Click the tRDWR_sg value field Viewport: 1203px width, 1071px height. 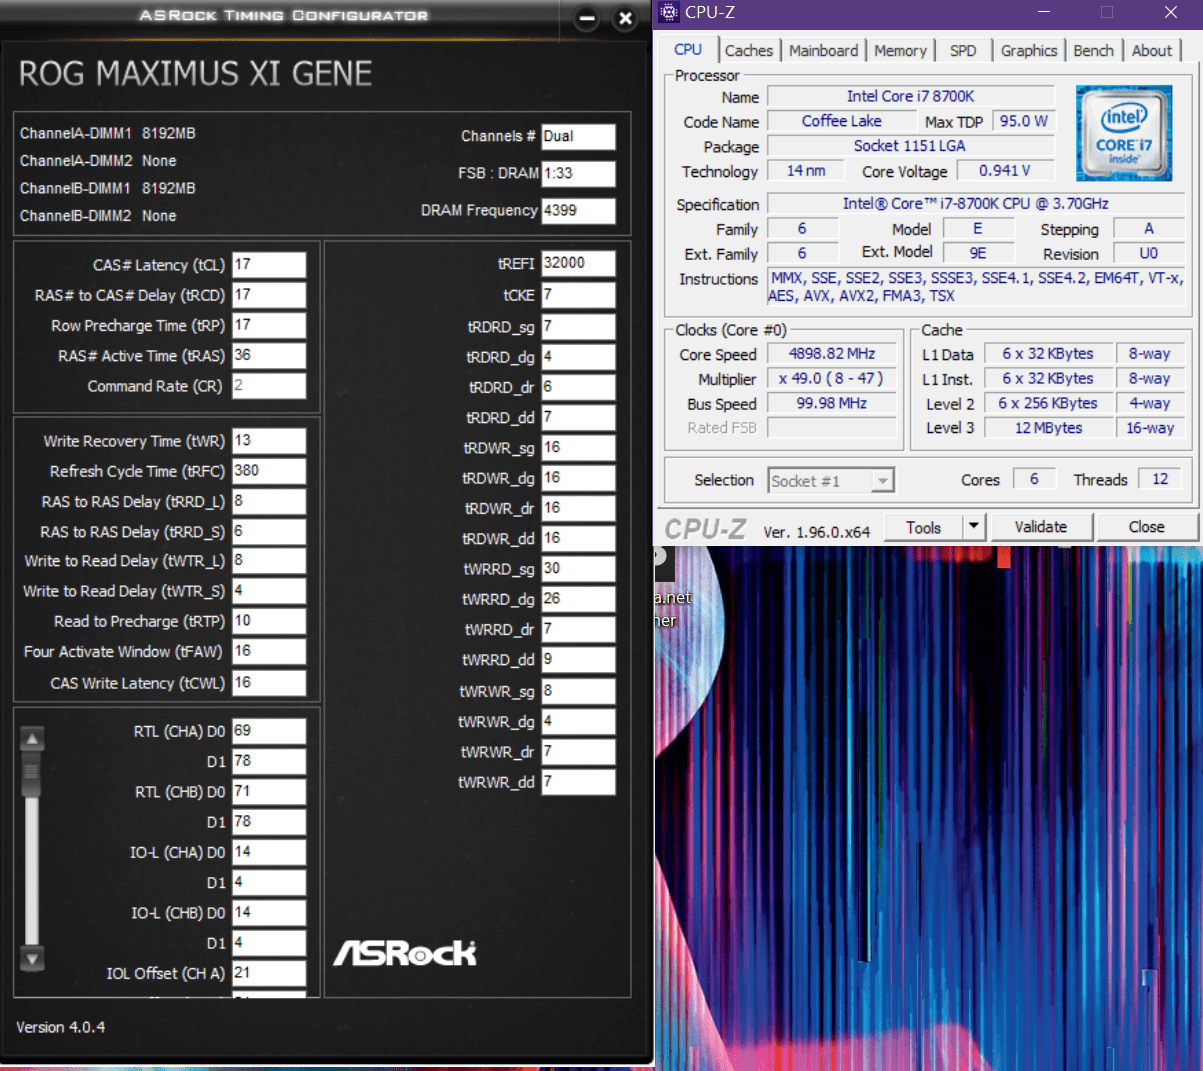point(579,448)
